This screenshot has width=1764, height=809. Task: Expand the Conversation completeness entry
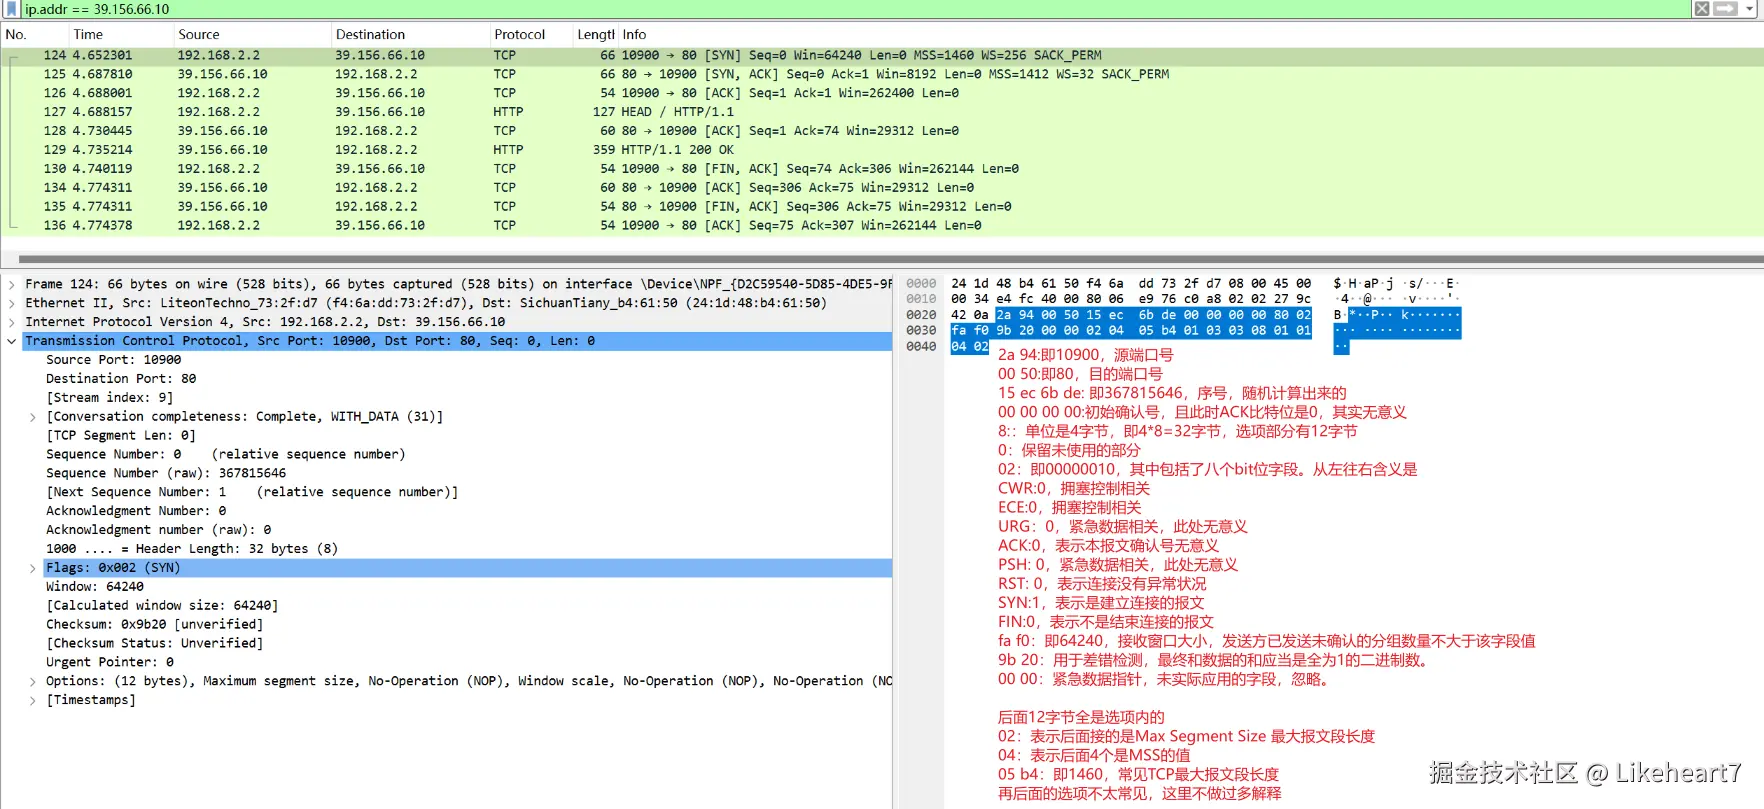click(33, 417)
